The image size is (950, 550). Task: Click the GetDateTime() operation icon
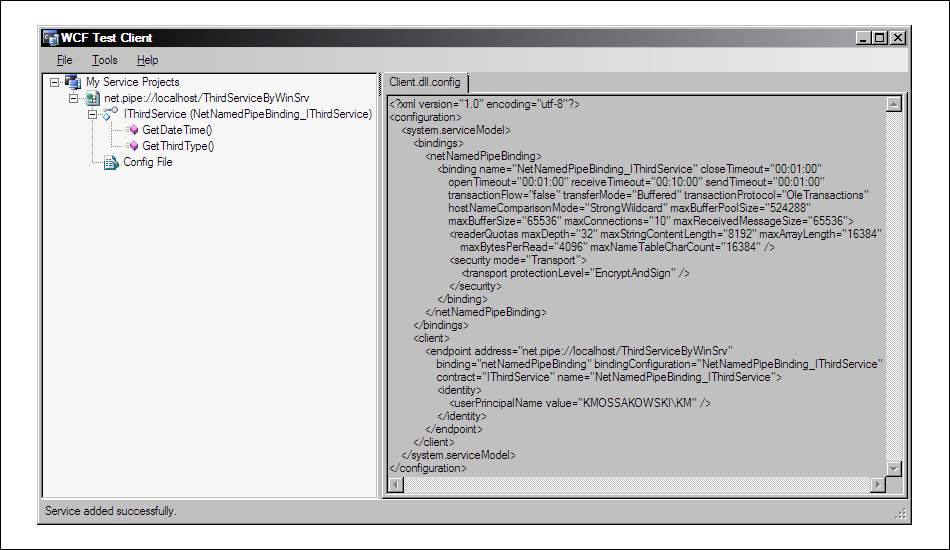[x=132, y=130]
